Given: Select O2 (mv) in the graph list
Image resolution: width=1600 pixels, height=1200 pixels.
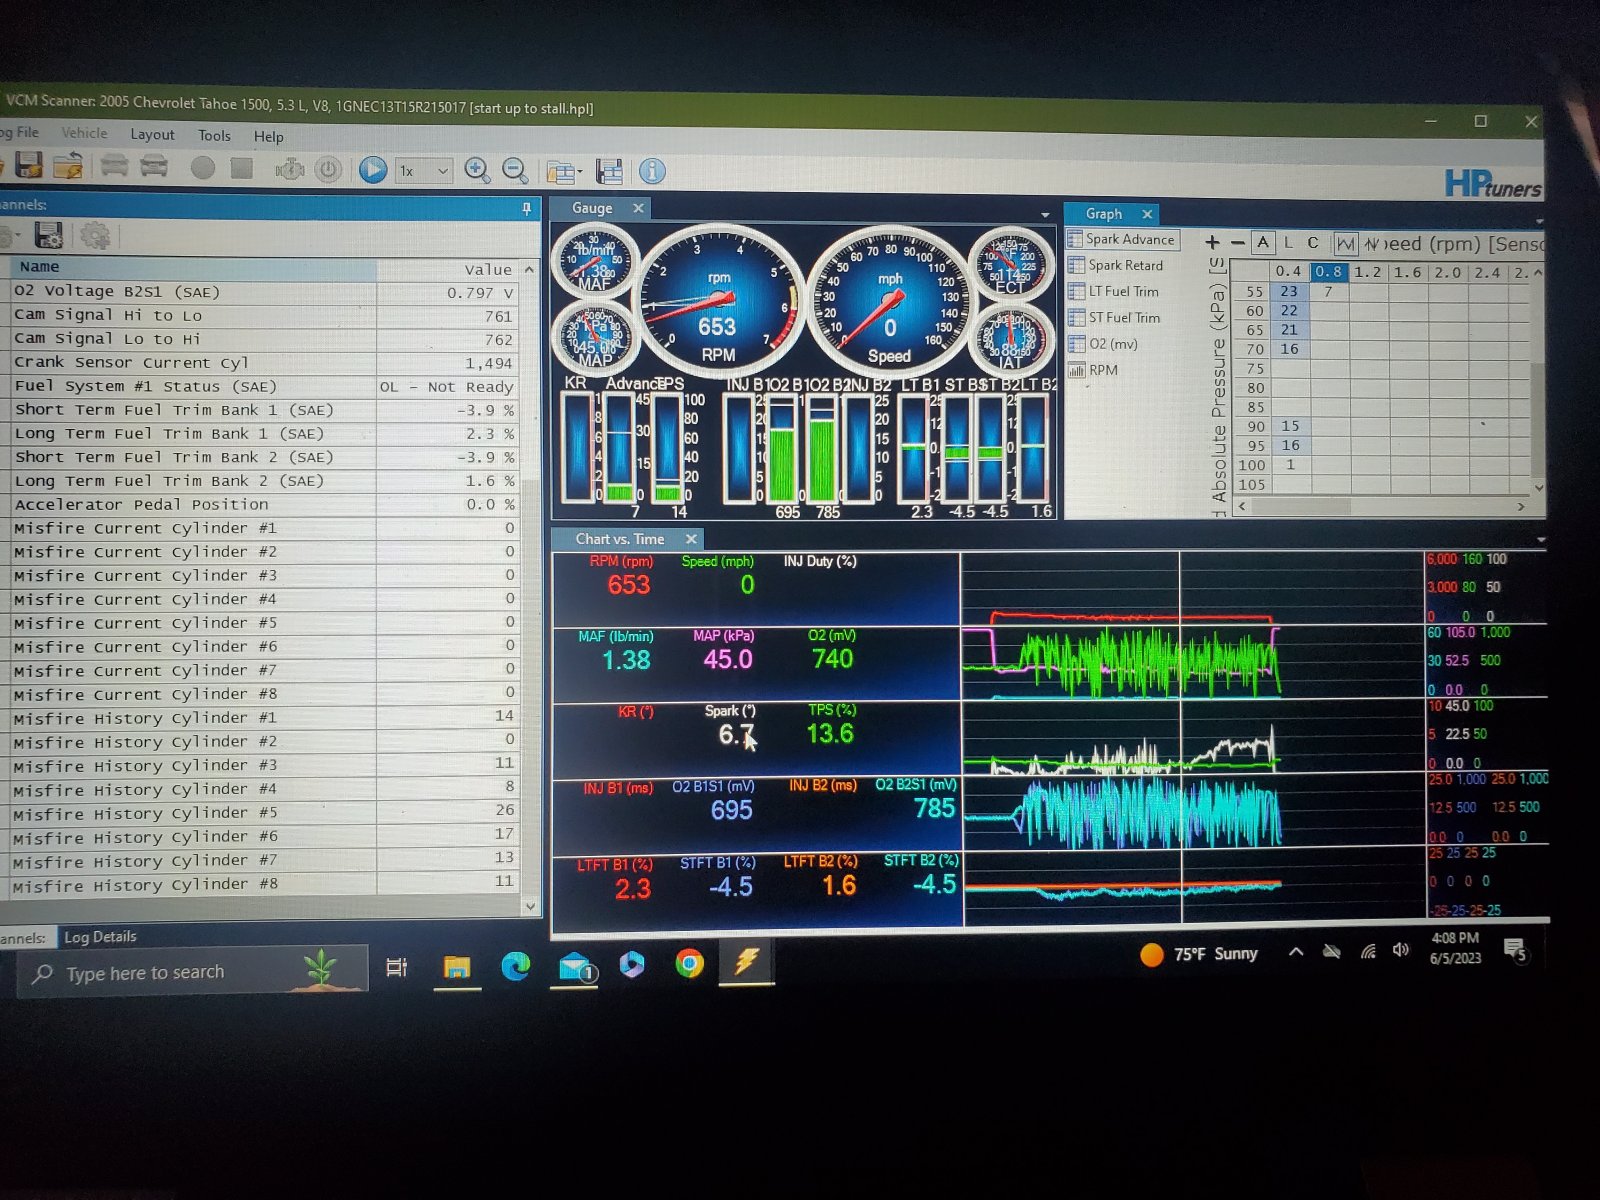Looking at the screenshot, I should tap(1104, 343).
